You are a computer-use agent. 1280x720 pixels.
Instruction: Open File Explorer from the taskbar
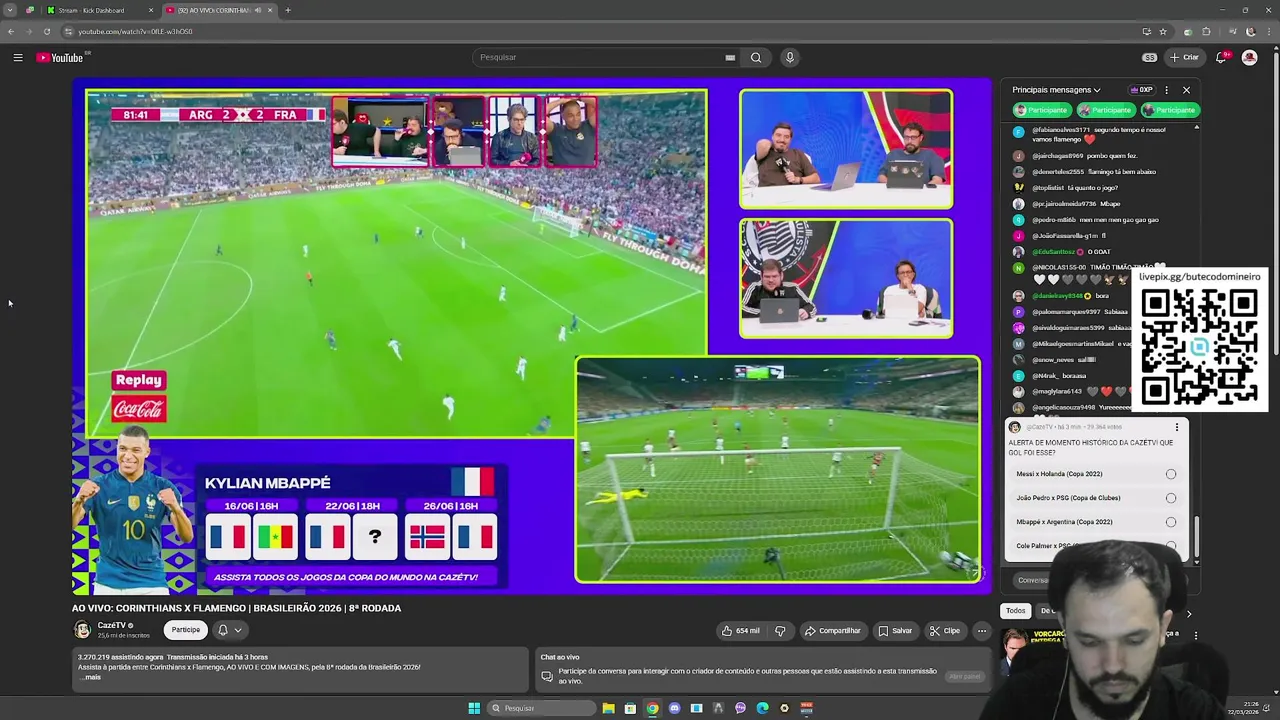(608, 708)
